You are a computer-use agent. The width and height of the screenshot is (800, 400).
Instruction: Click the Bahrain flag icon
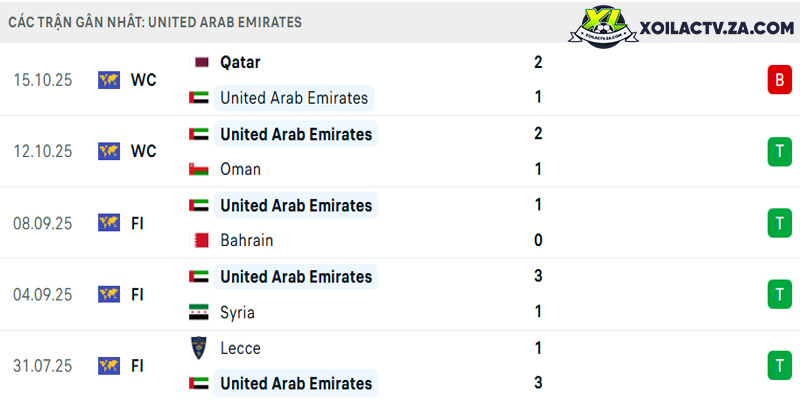pos(199,240)
